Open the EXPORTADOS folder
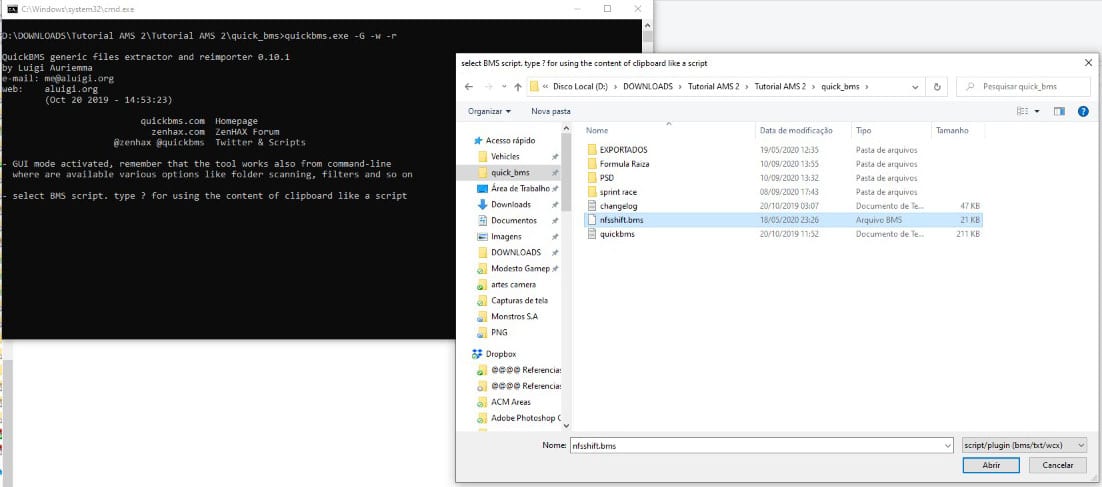This screenshot has height=487, width=1102. click(623, 150)
